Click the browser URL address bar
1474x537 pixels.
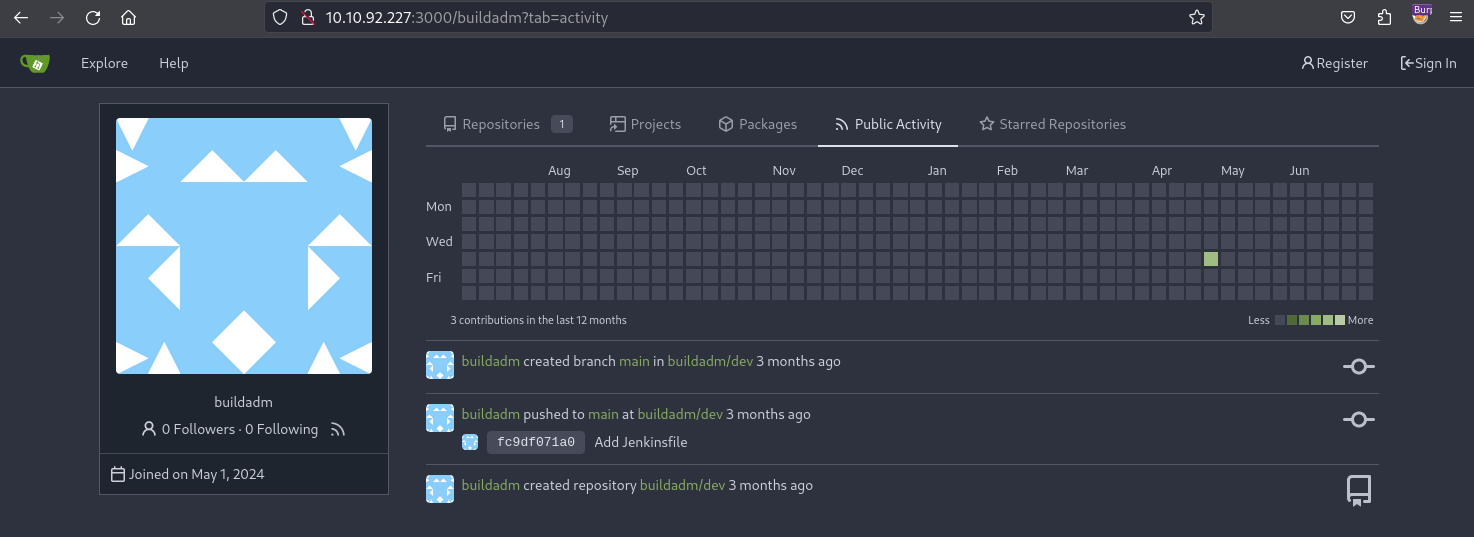pos(738,17)
